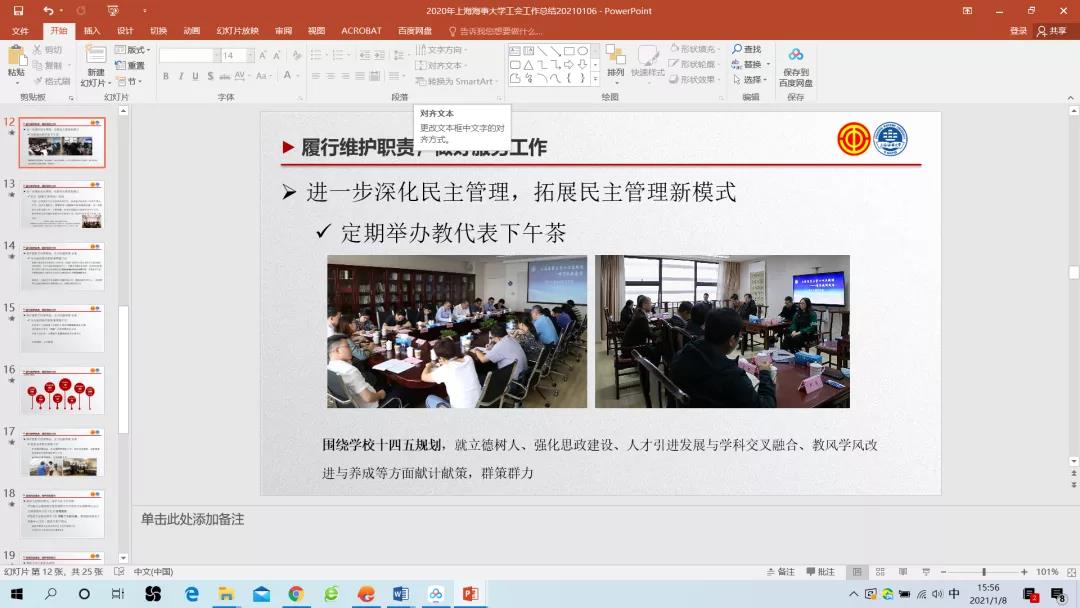Screen dimensions: 1080x608
Task: Click the Save to Baidu Netdisk icon
Action: coord(796,55)
